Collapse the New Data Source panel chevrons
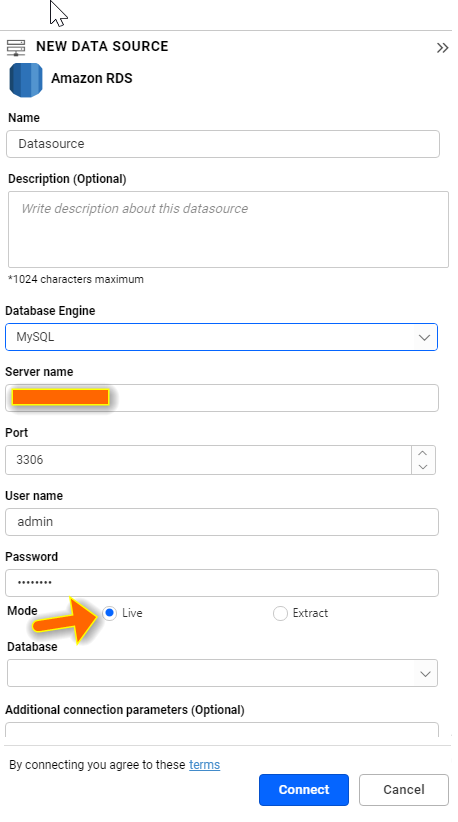This screenshot has width=458, height=822. click(x=442, y=48)
